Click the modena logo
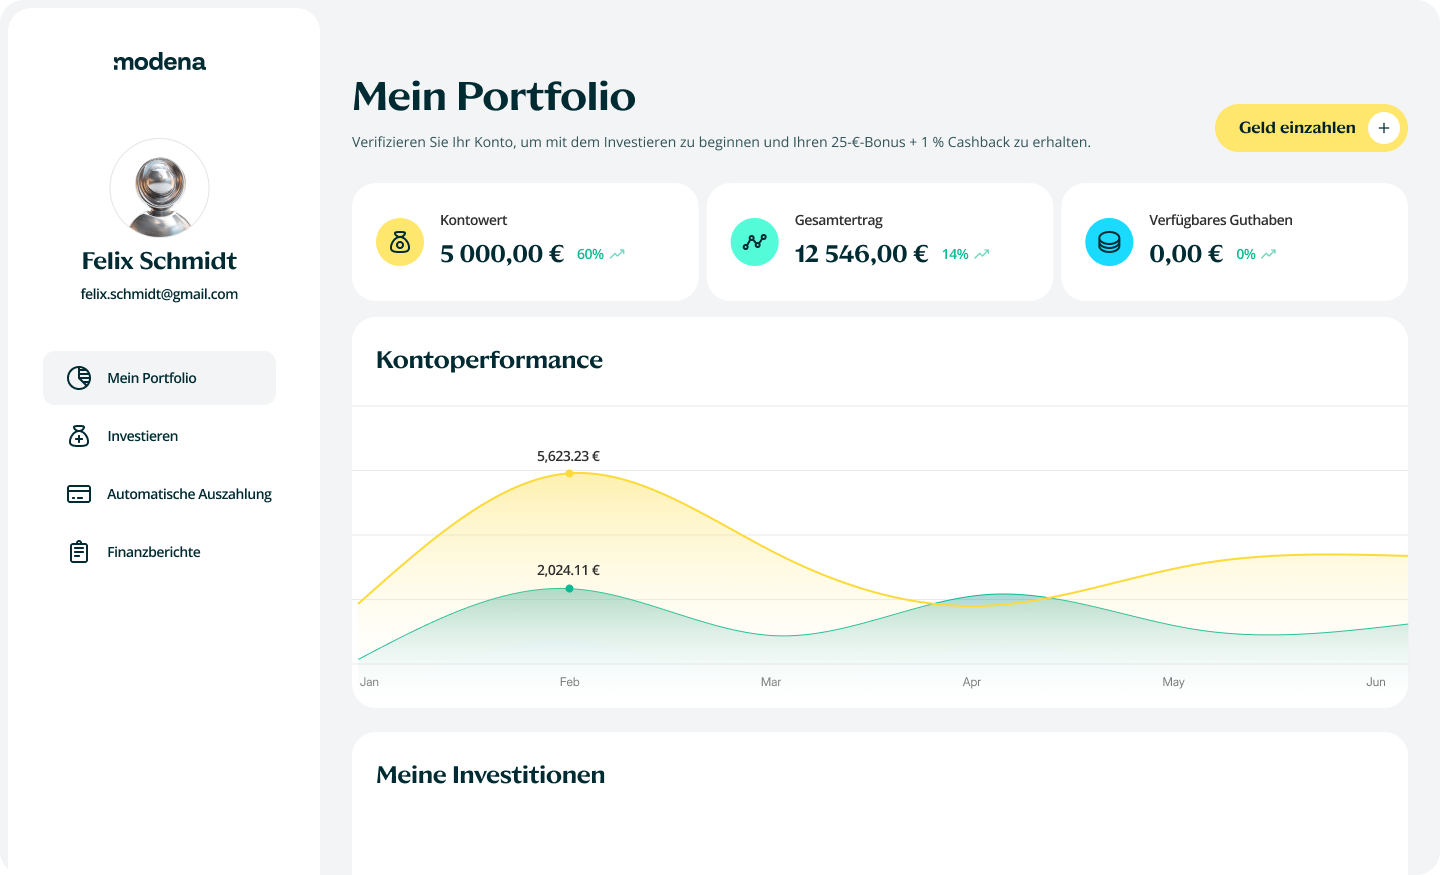This screenshot has height=875, width=1440. [x=160, y=62]
